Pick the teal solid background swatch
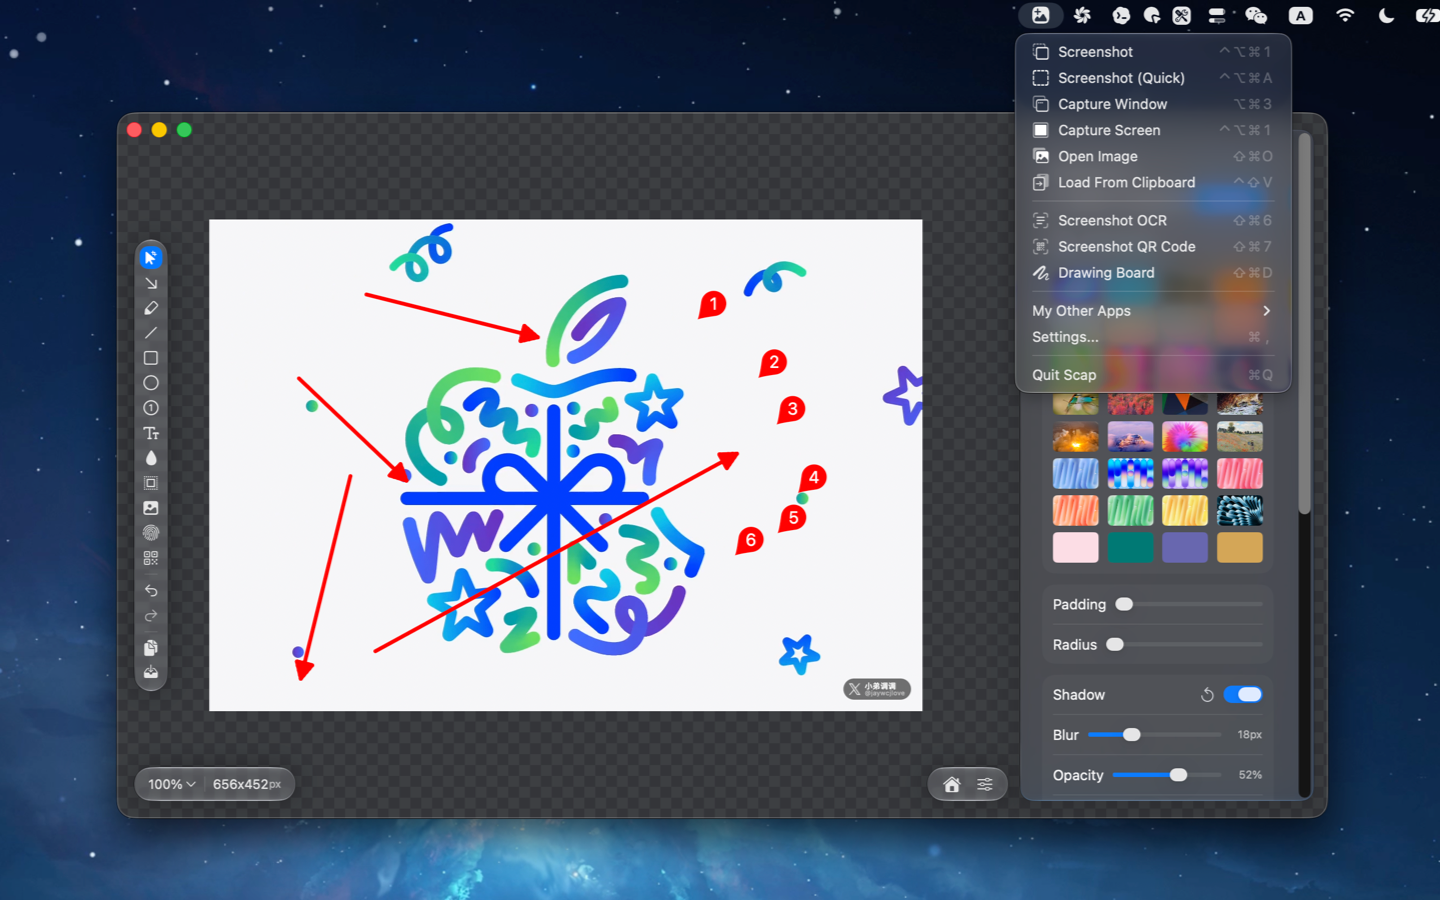1440x900 pixels. tap(1130, 547)
